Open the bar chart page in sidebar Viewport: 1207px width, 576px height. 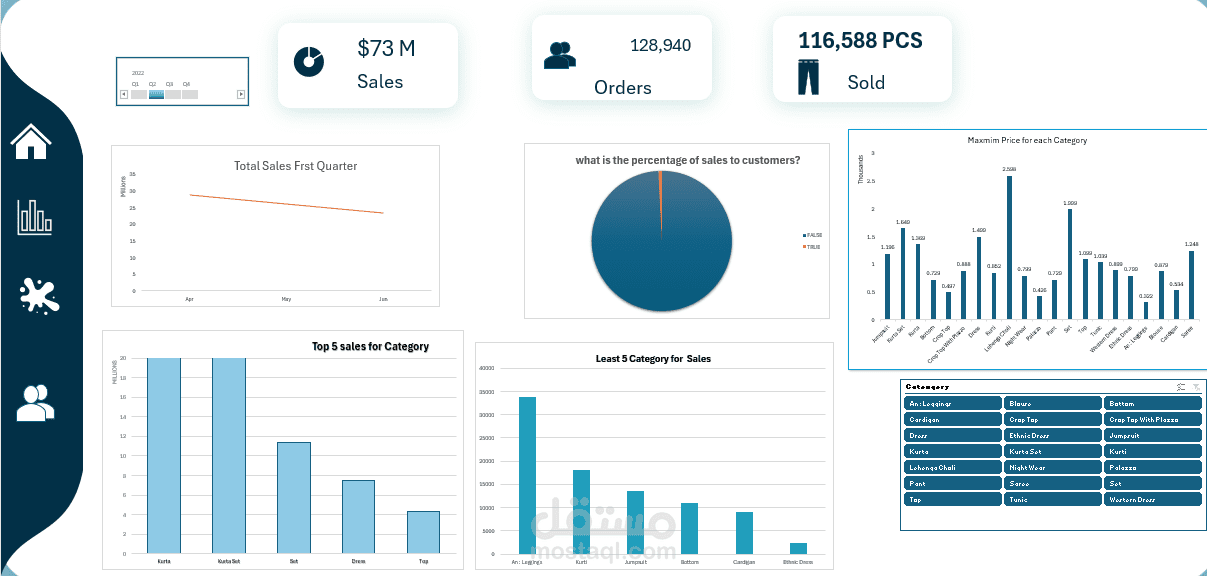point(34,217)
